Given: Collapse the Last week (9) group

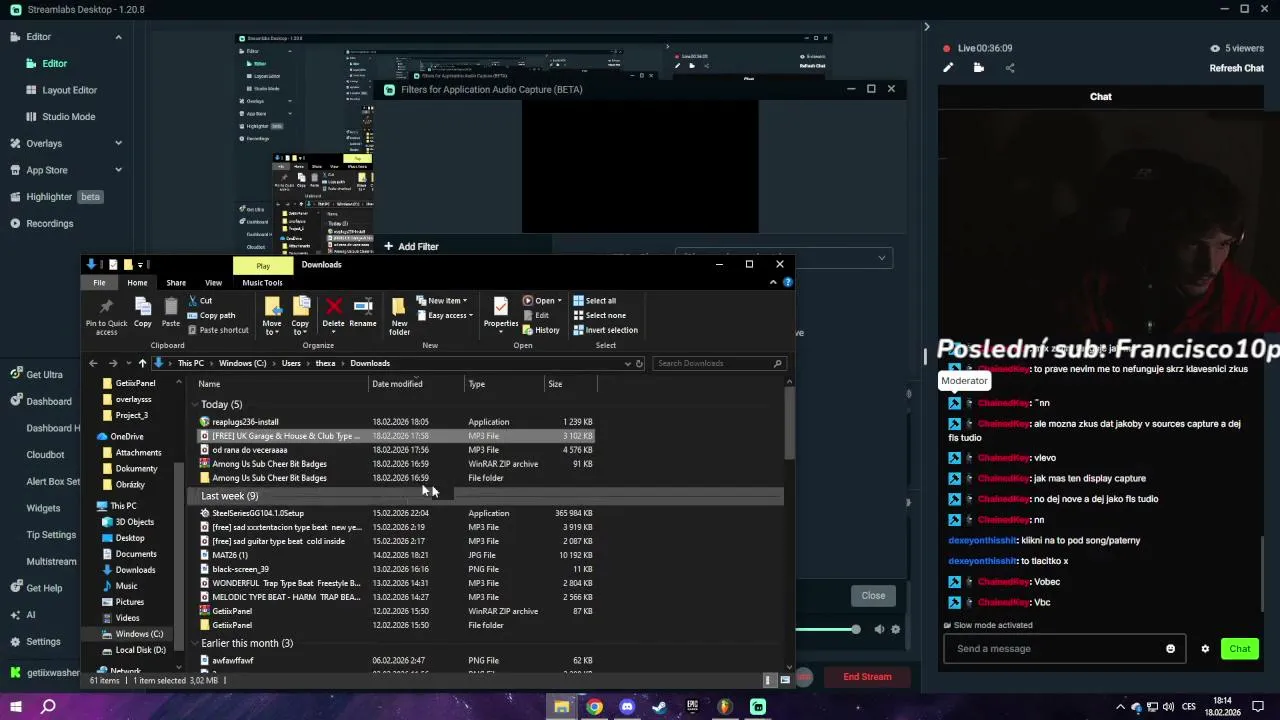Looking at the screenshot, I should coord(194,496).
